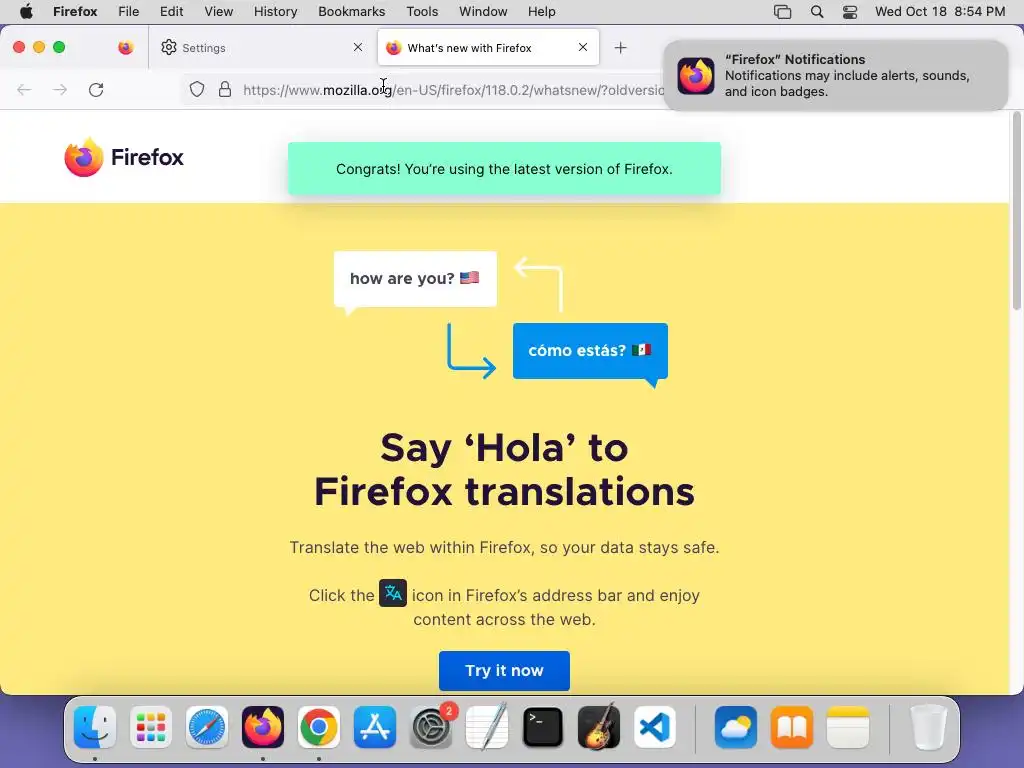Open Launchpad from the dock
Image resolution: width=1024 pixels, height=768 pixels.
151,727
